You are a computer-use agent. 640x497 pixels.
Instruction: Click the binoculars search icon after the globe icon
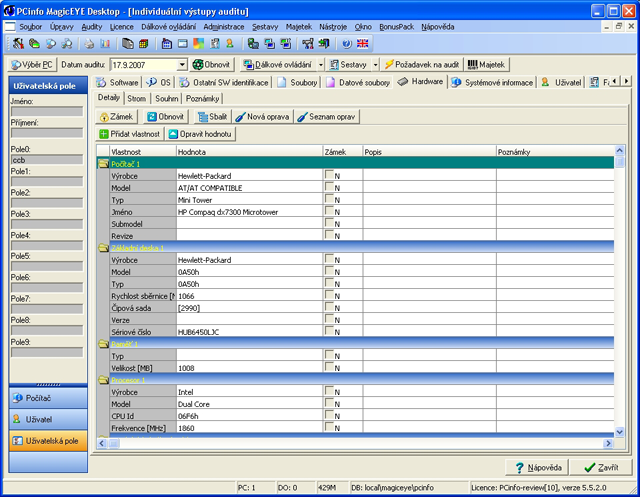(67, 43)
